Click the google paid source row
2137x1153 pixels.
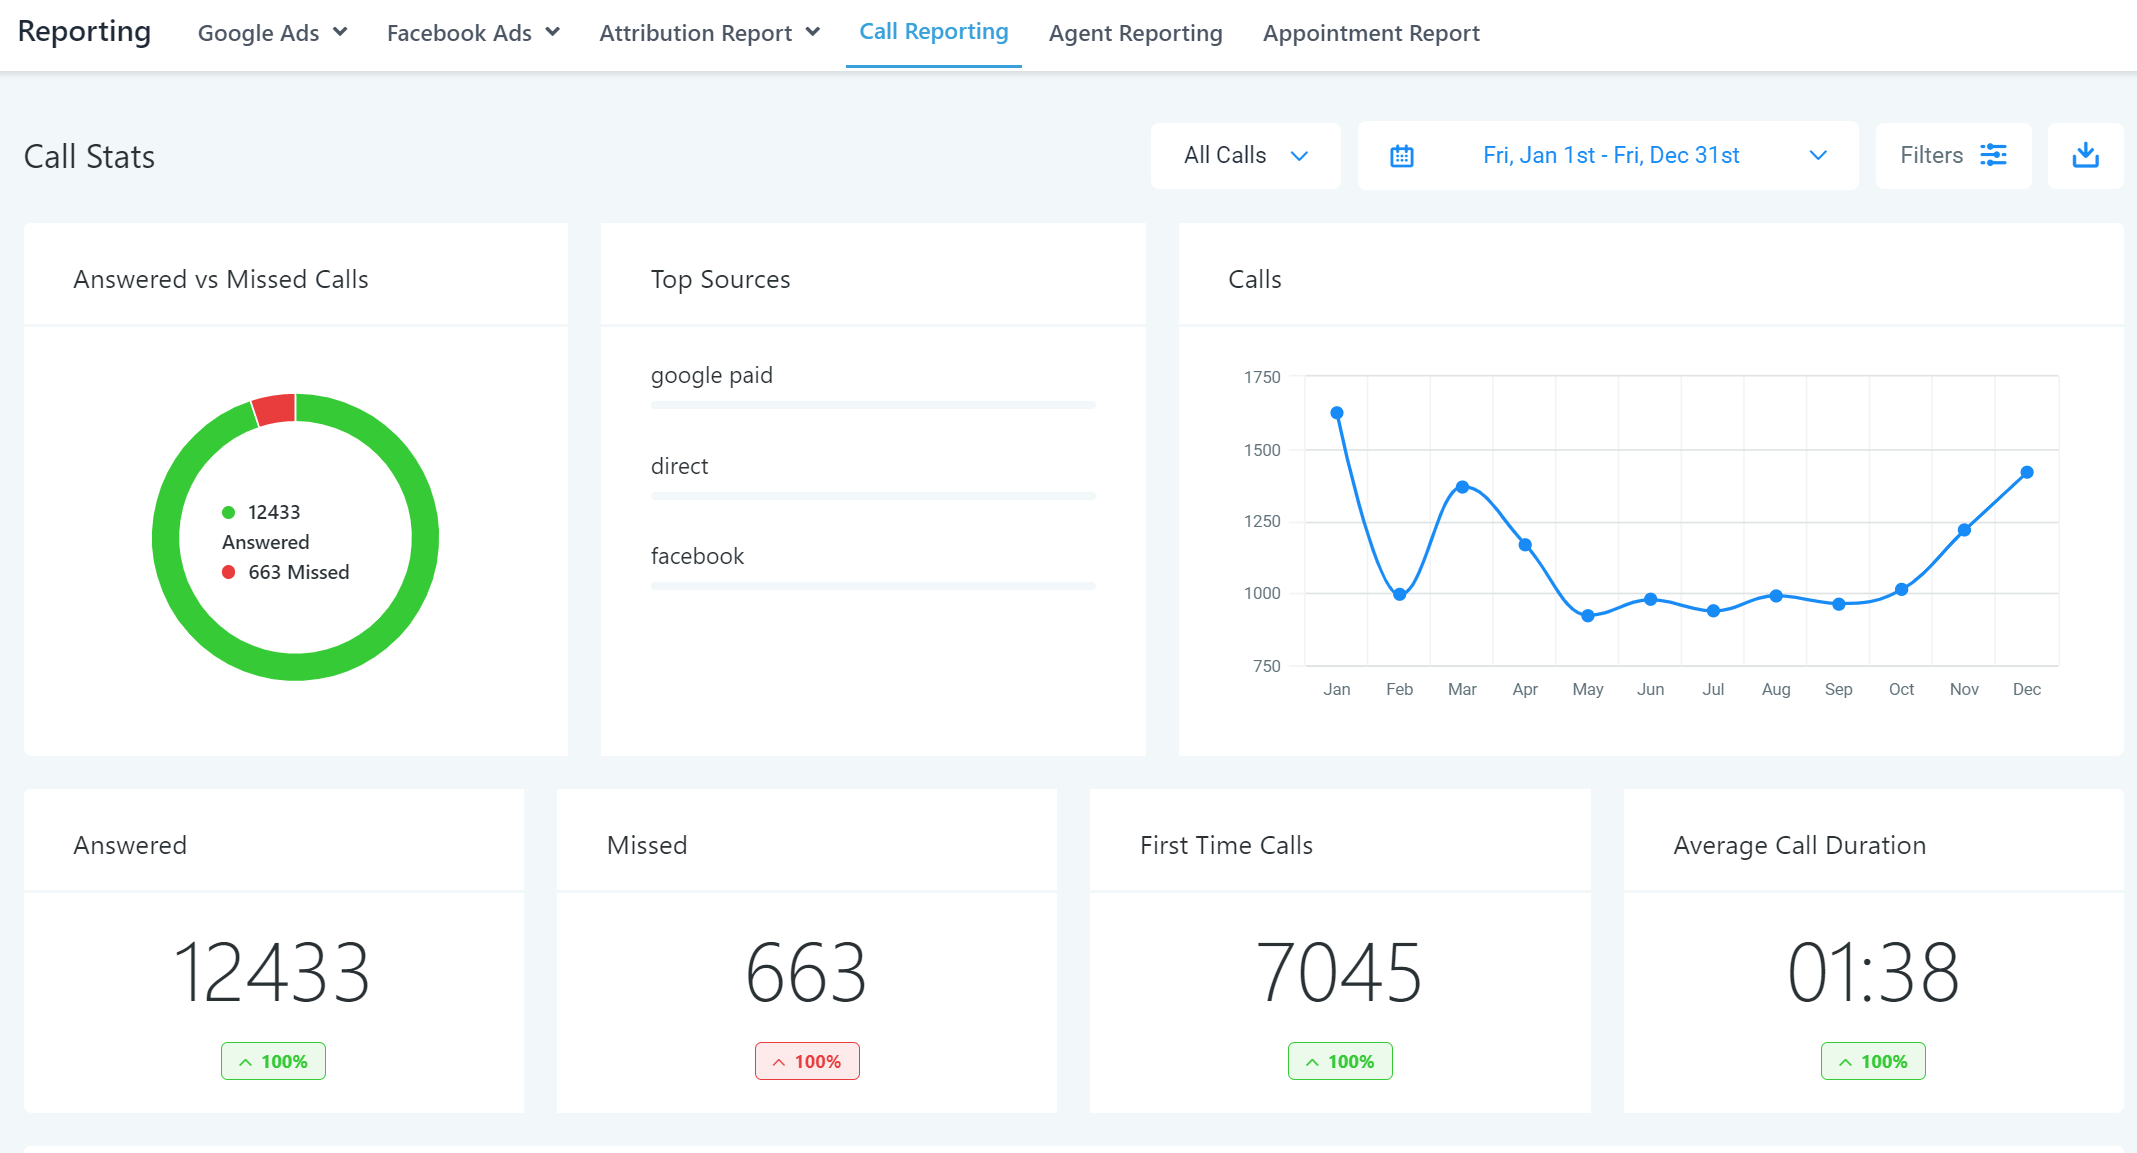point(872,385)
